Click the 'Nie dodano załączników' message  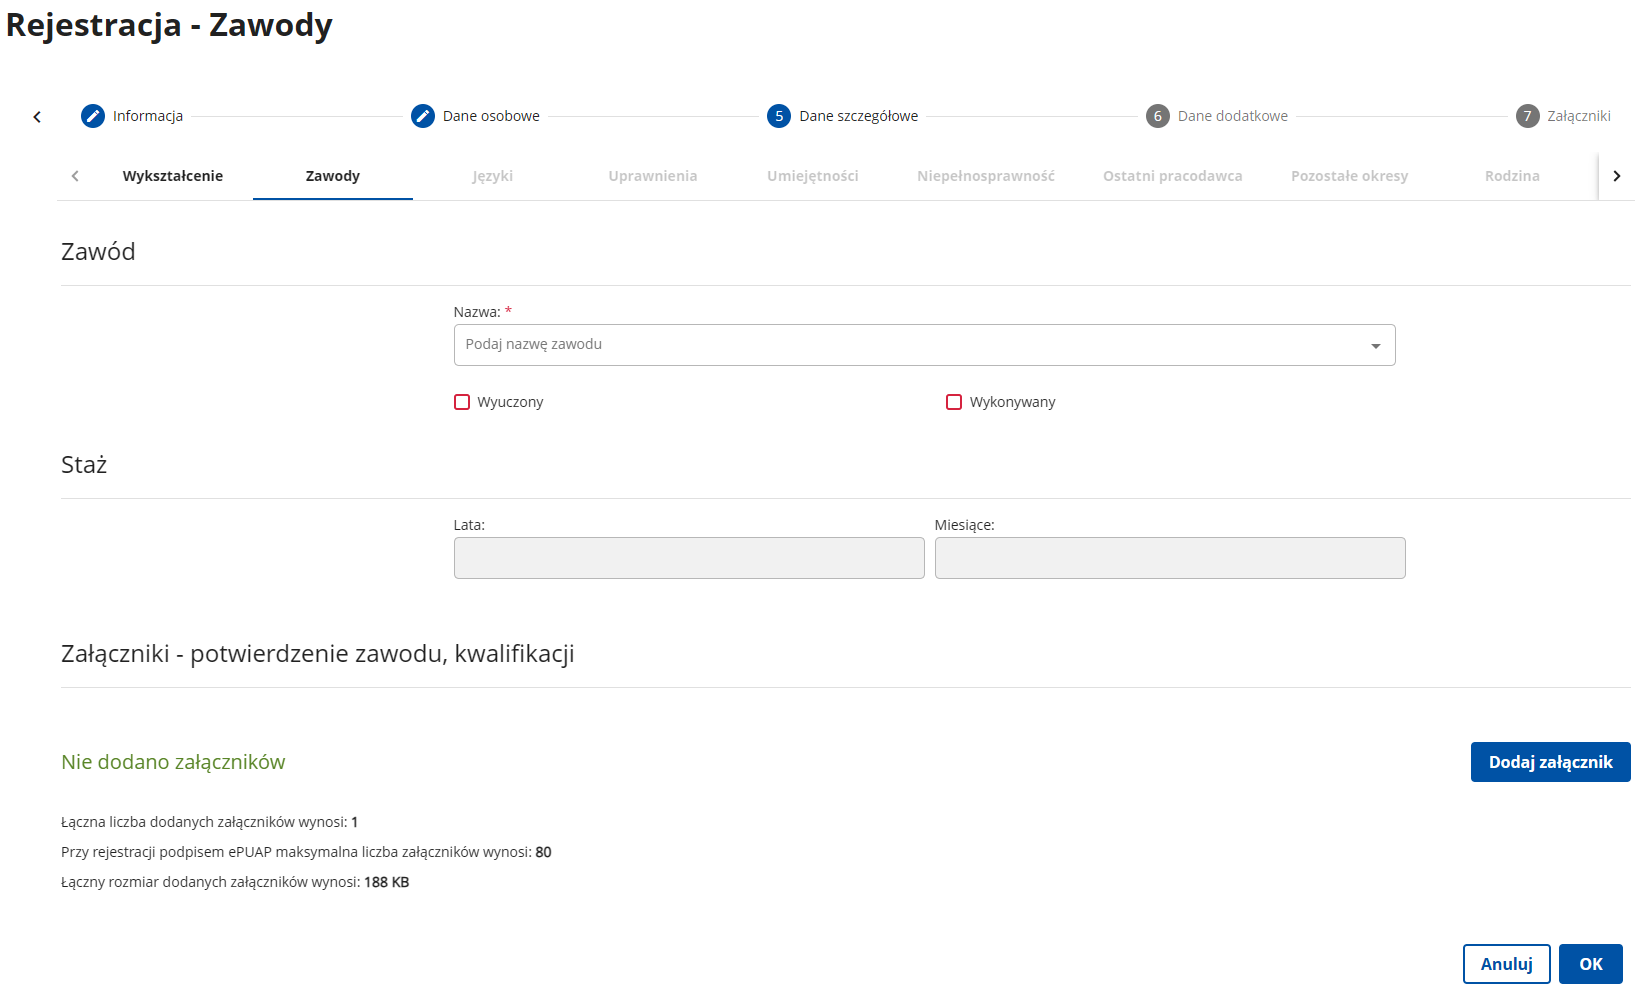(173, 762)
